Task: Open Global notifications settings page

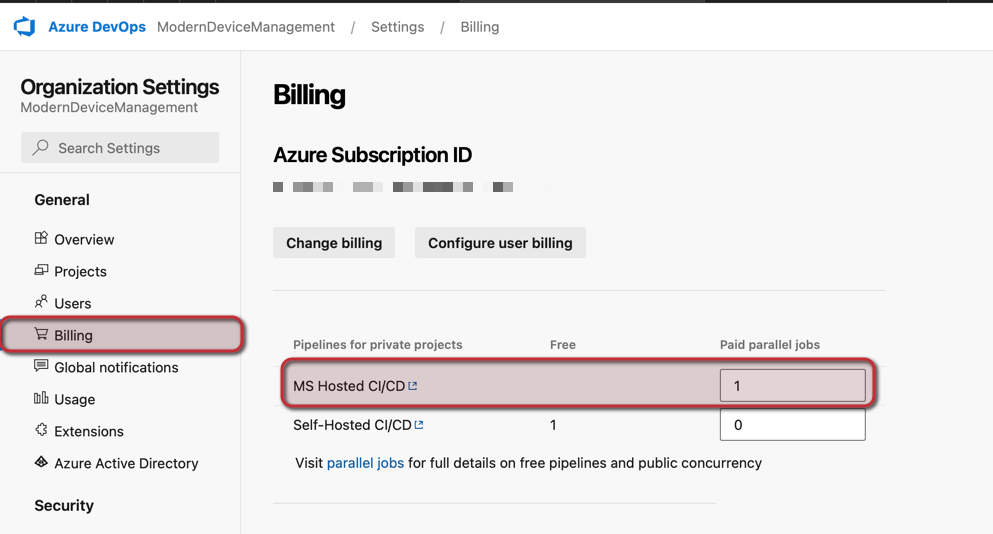Action: click(x=116, y=367)
